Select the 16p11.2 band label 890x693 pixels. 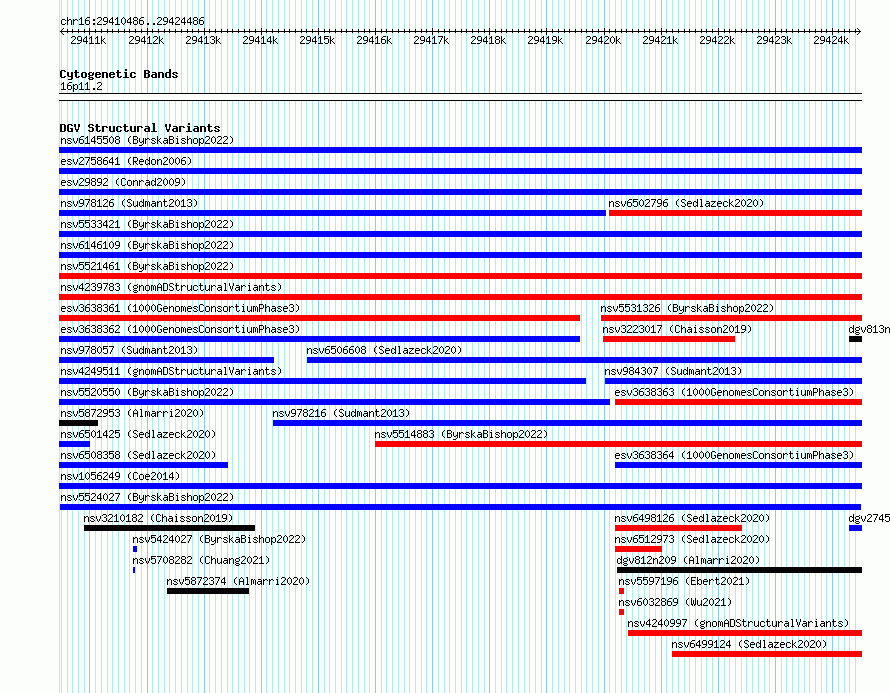pos(81,86)
